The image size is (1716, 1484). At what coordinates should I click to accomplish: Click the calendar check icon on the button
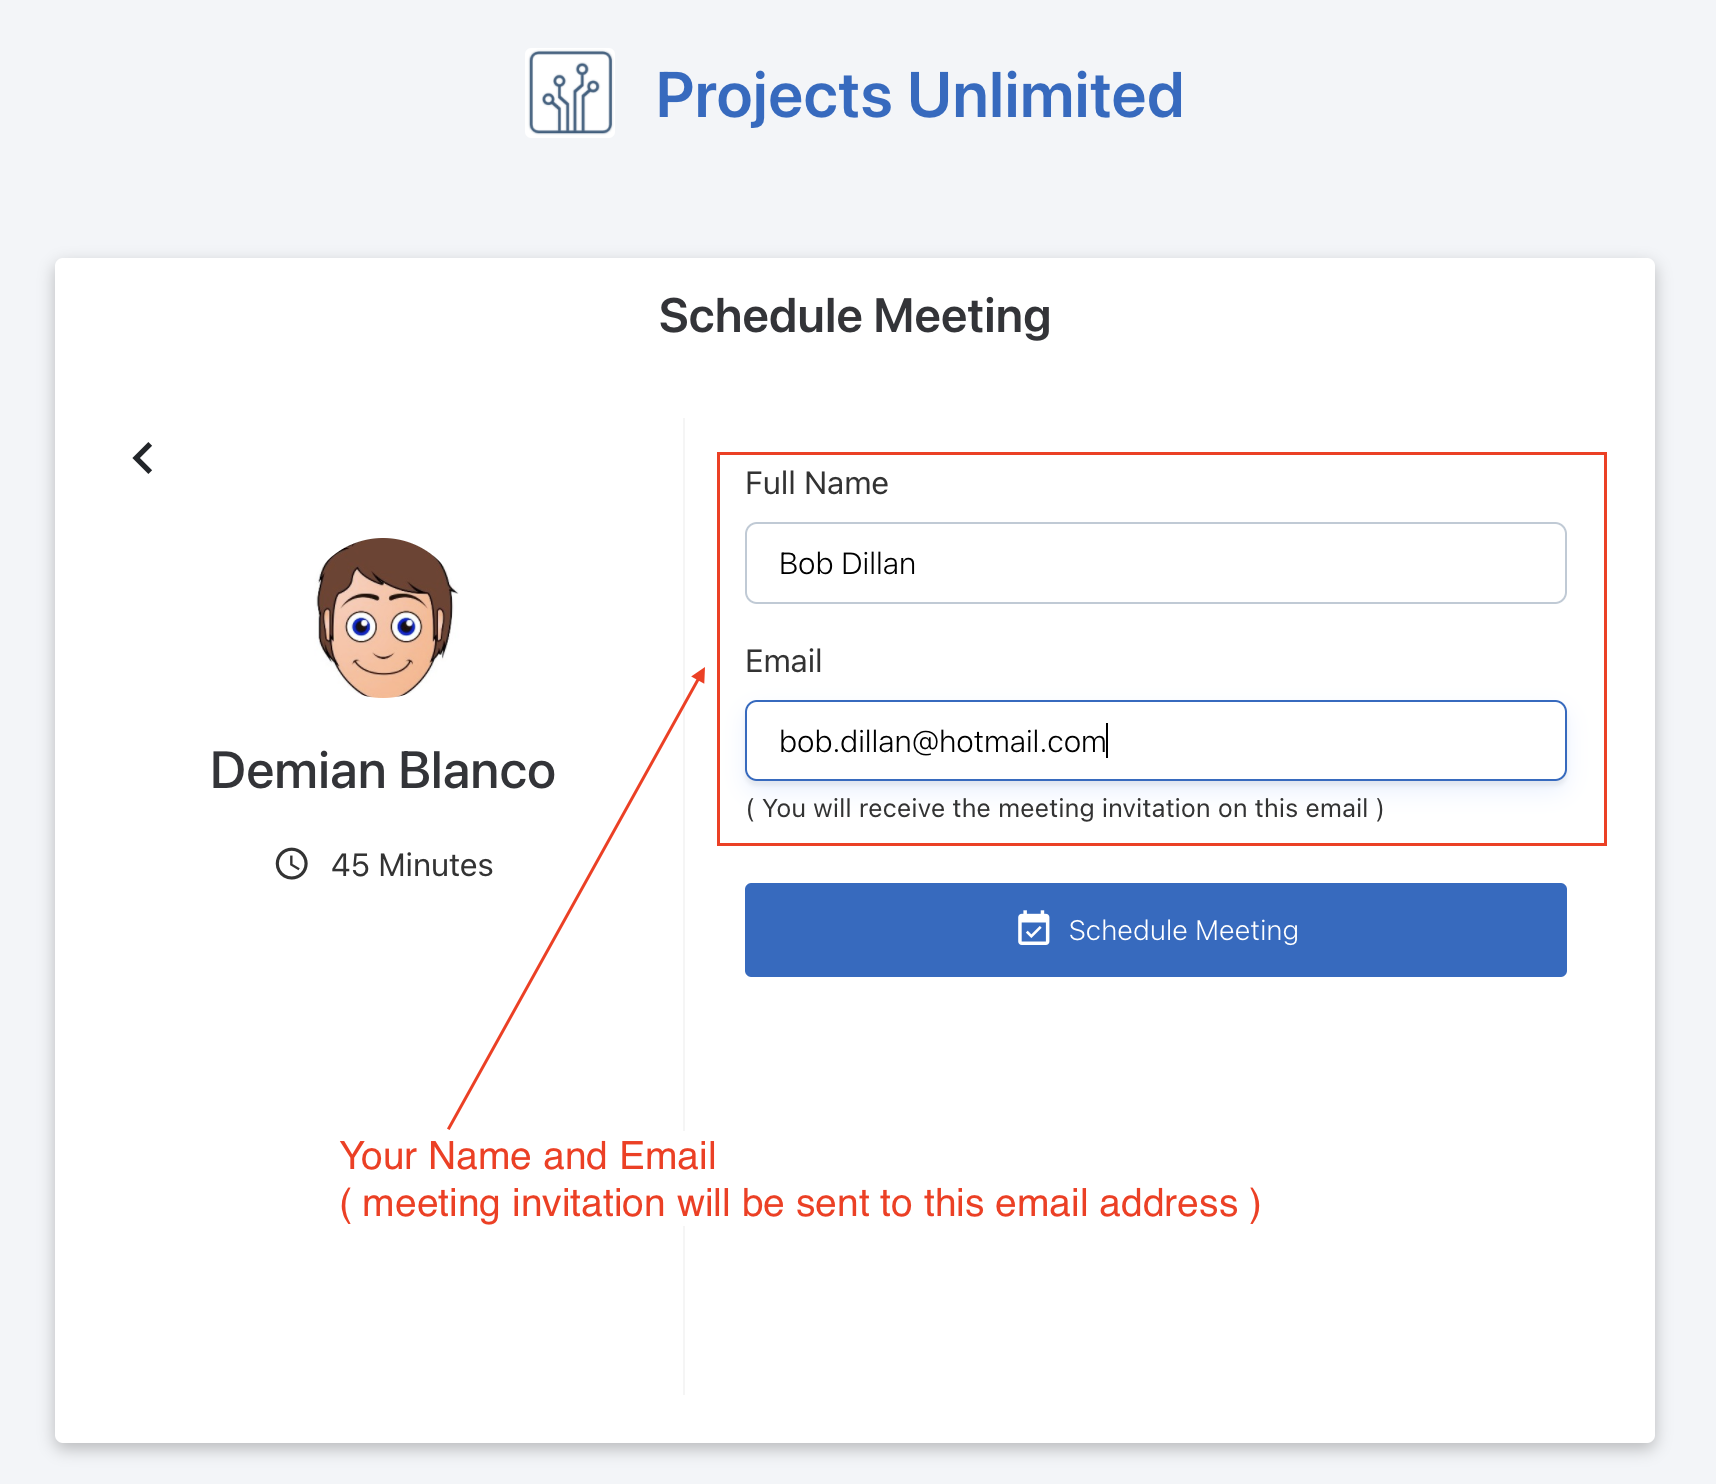[x=1033, y=929]
